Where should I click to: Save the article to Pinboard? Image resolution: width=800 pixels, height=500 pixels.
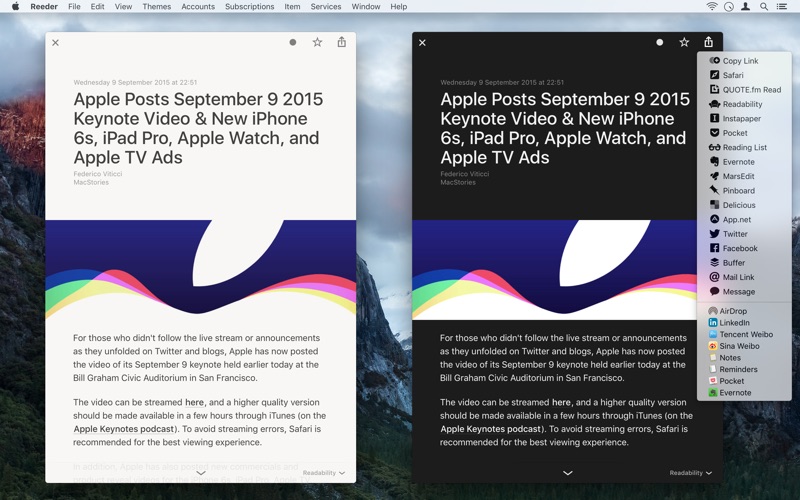click(738, 190)
